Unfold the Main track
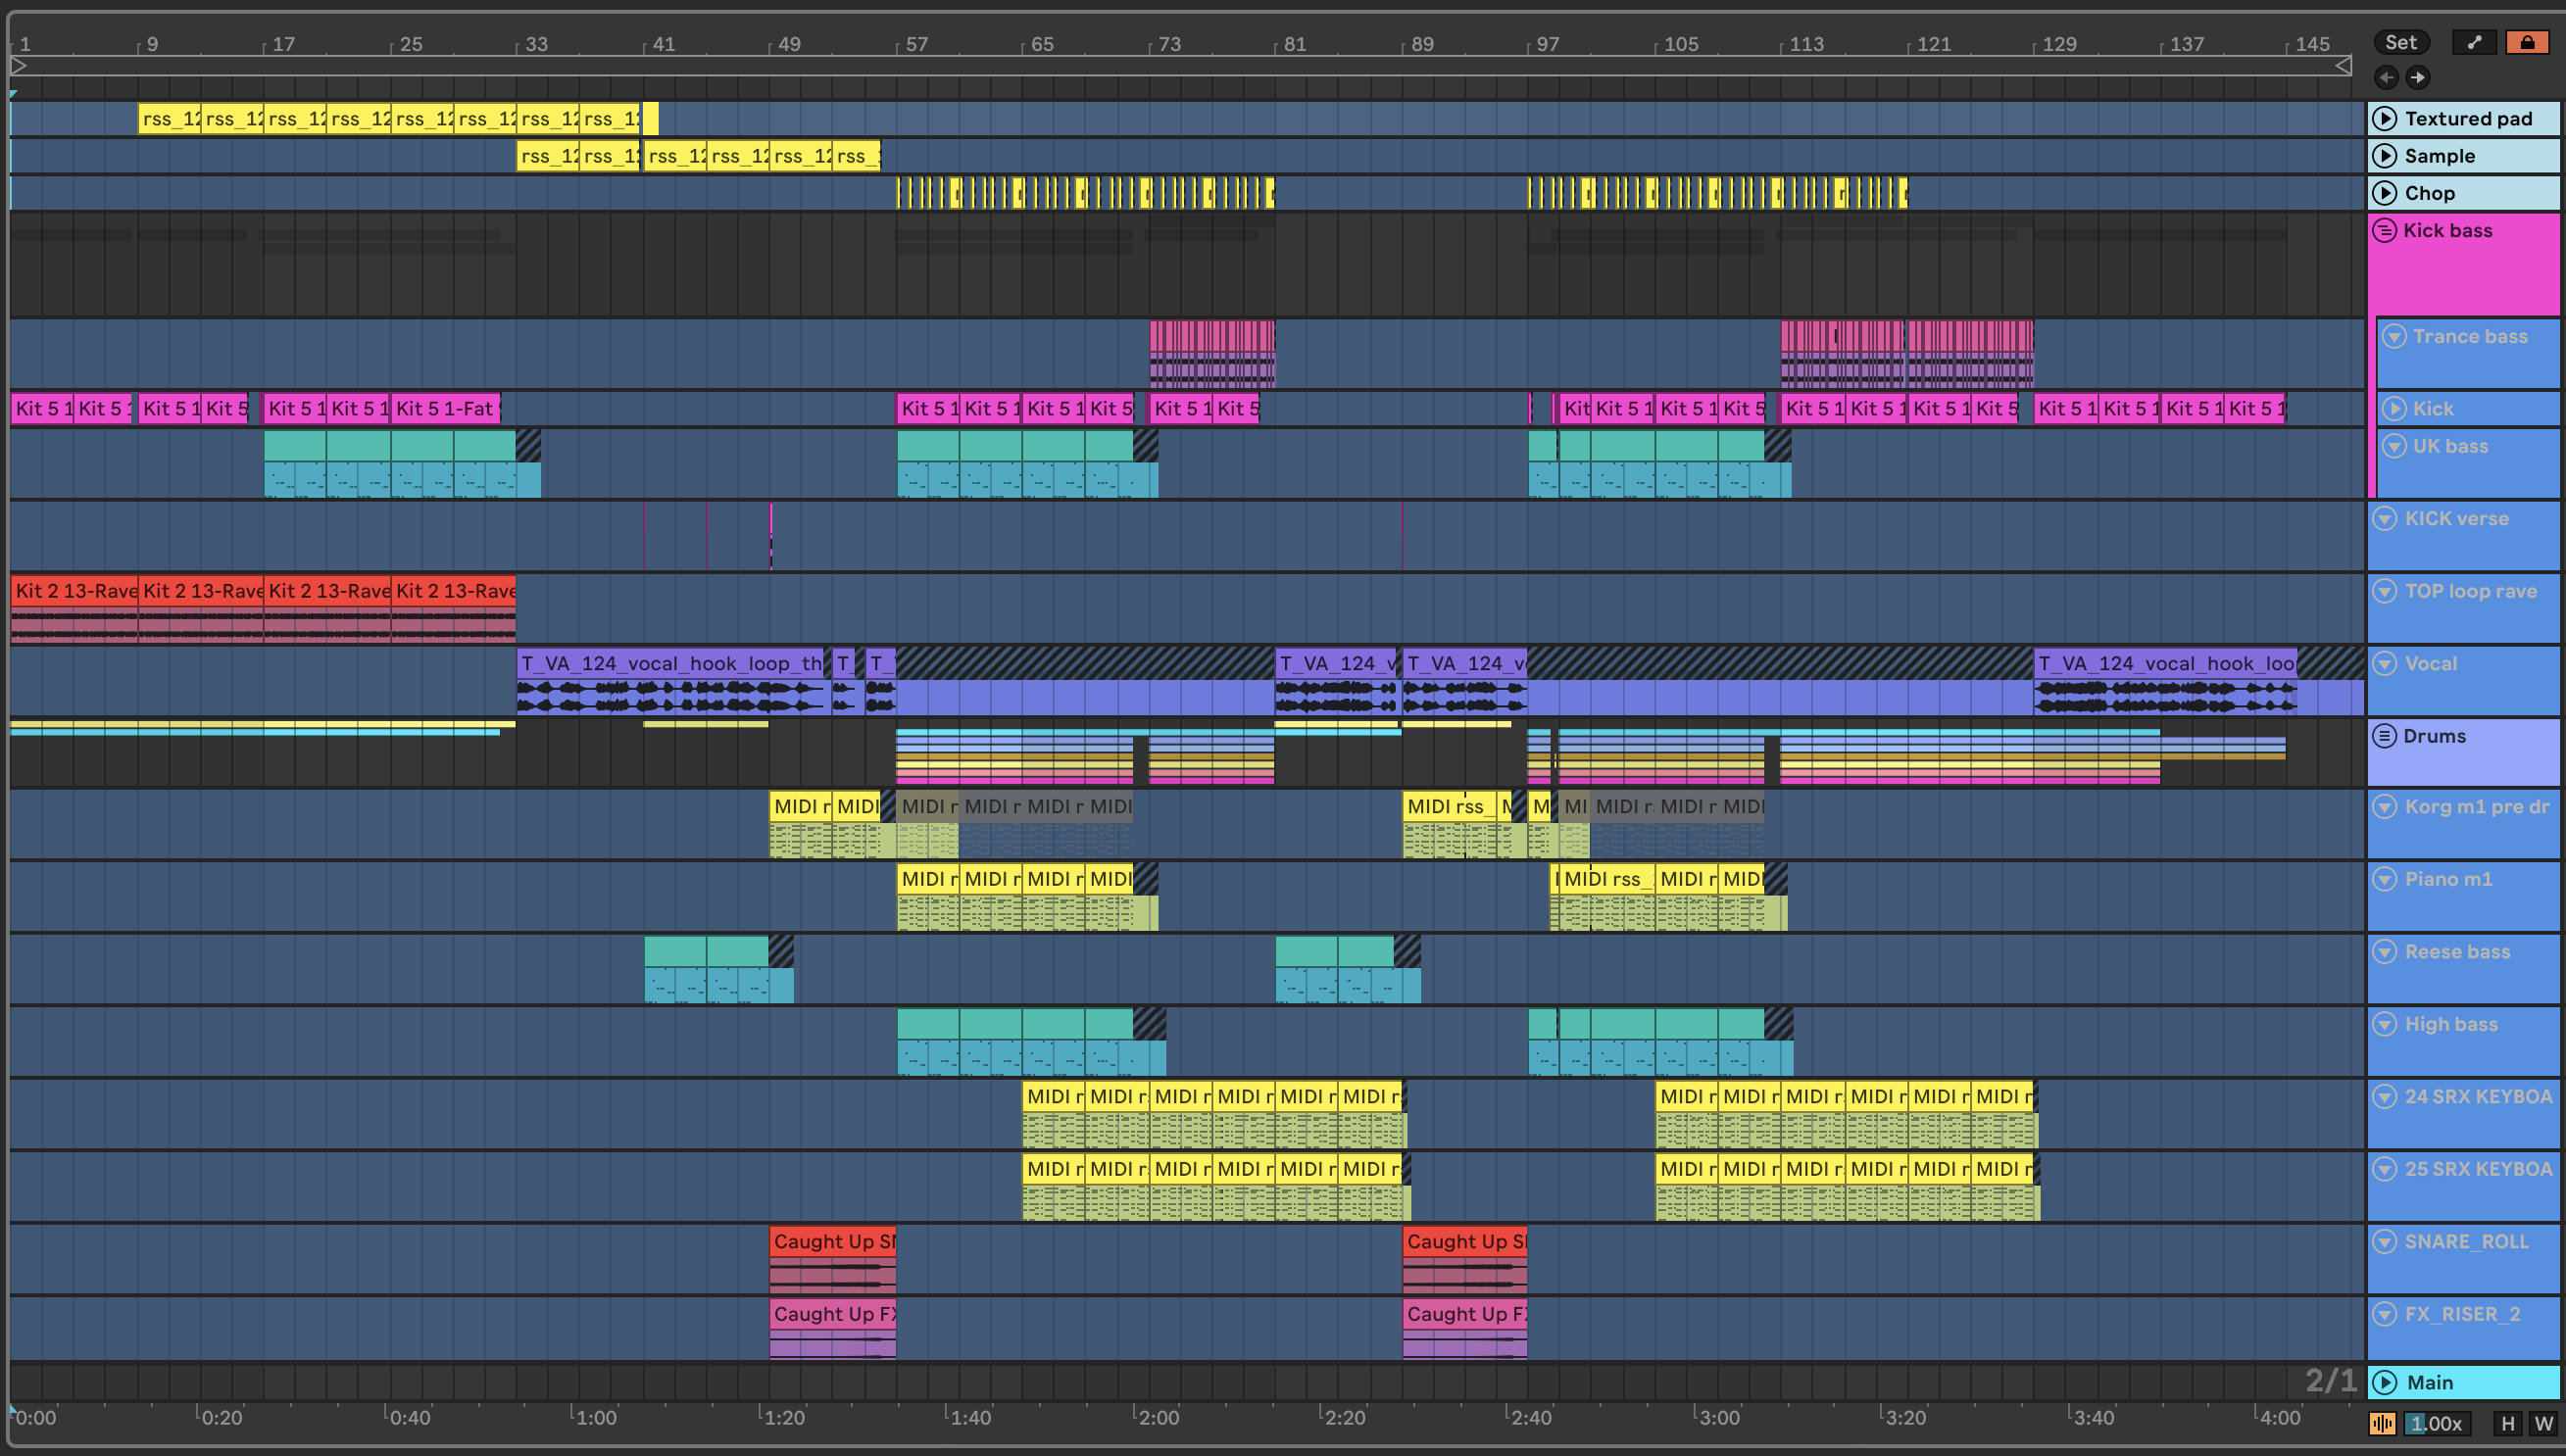 pyautogui.click(x=2385, y=1382)
